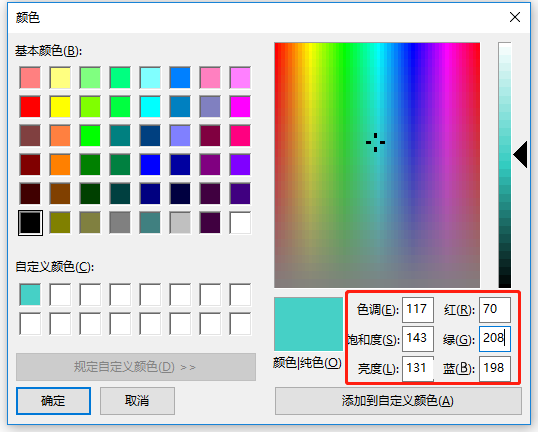
Task: Click the 取消 button
Action: tap(137, 401)
